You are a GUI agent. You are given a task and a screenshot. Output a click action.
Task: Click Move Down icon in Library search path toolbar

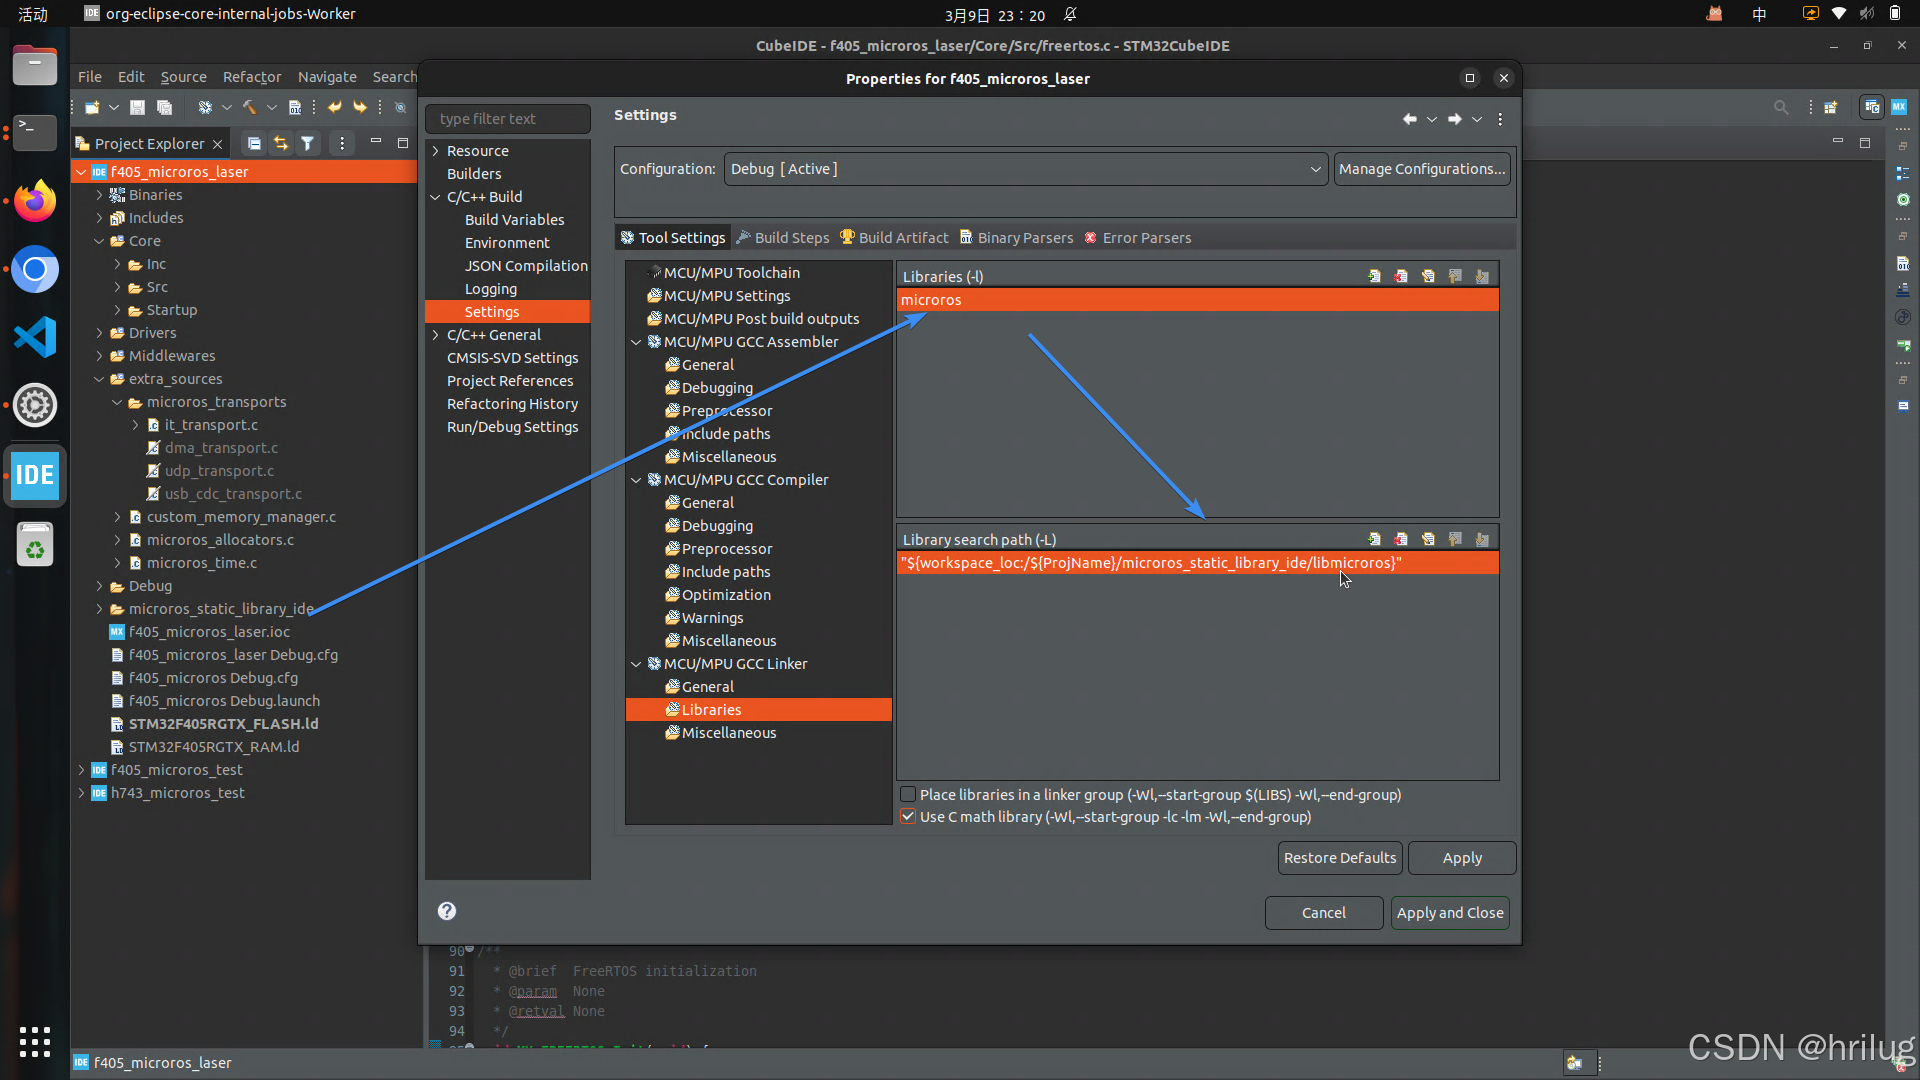pyautogui.click(x=1482, y=539)
